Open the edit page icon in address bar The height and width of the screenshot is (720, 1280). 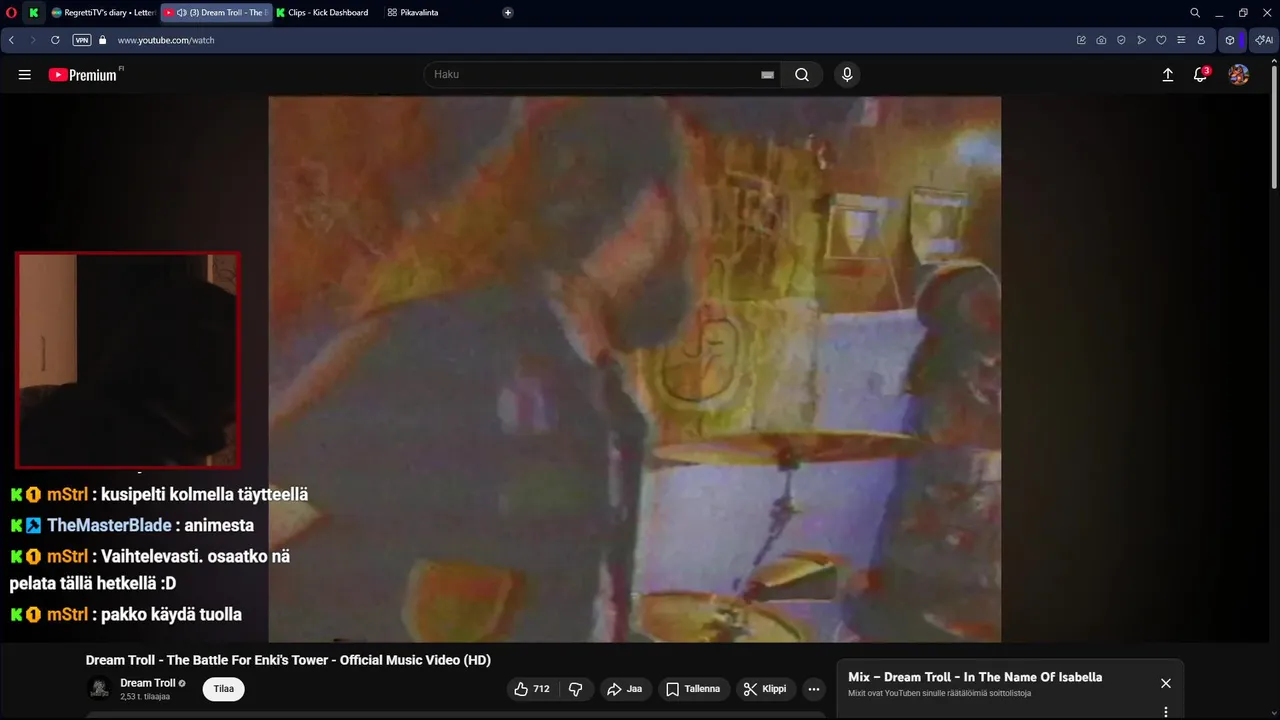(1081, 40)
